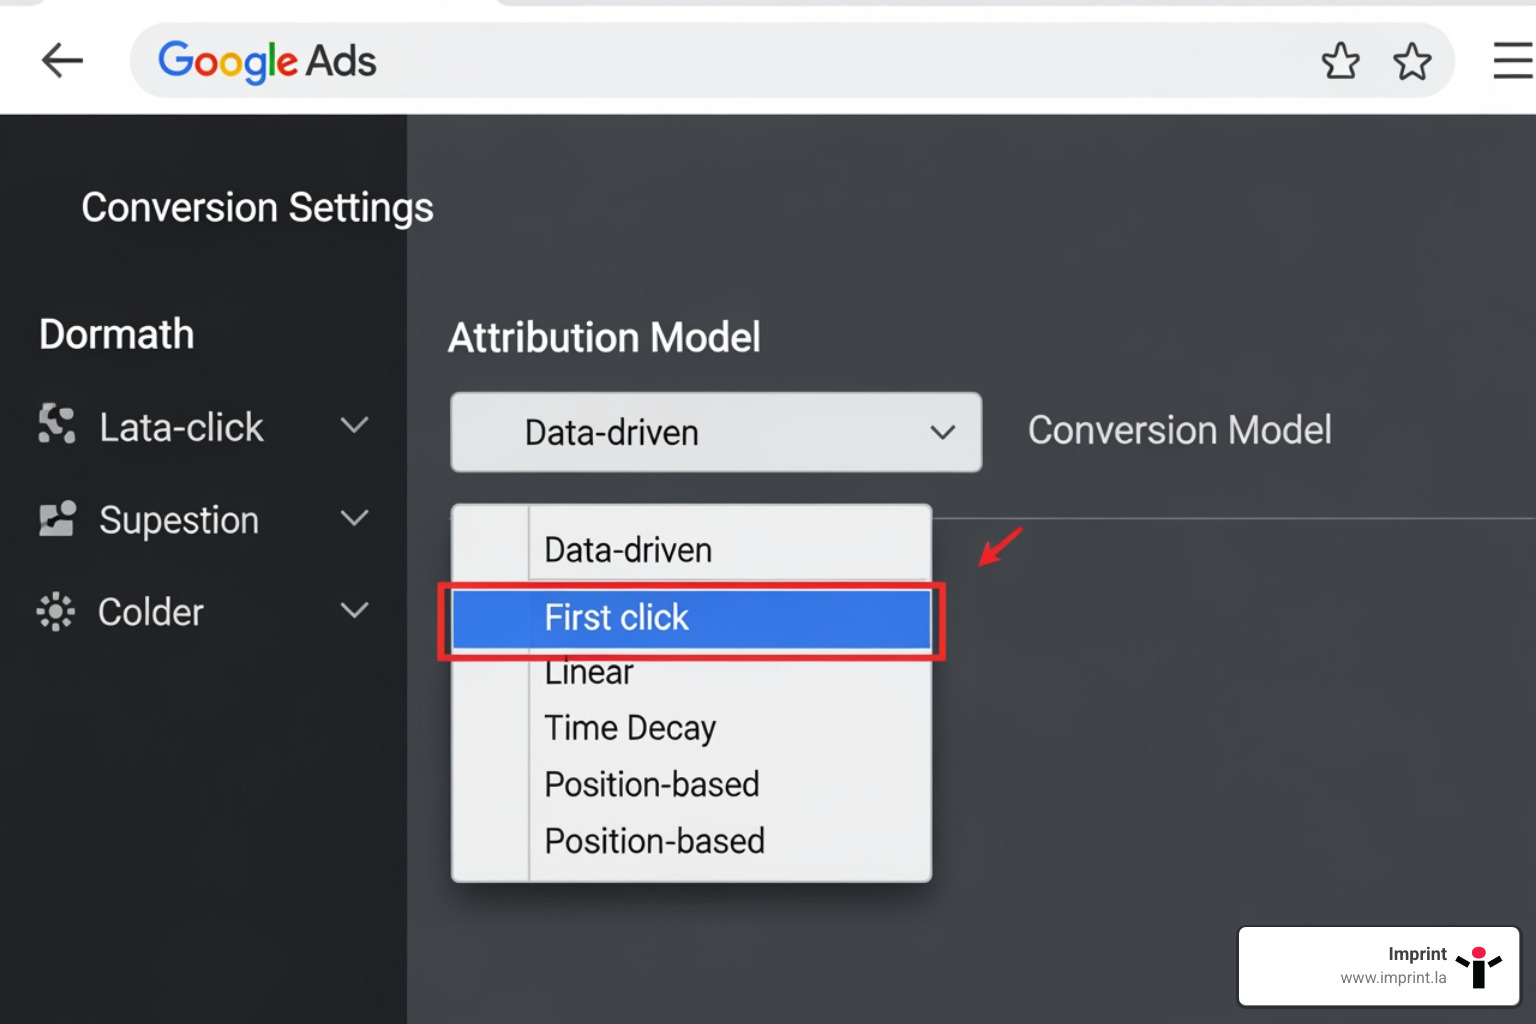Select the last Position-based entry
Viewport: 1536px width, 1024px height.
pyautogui.click(x=654, y=841)
